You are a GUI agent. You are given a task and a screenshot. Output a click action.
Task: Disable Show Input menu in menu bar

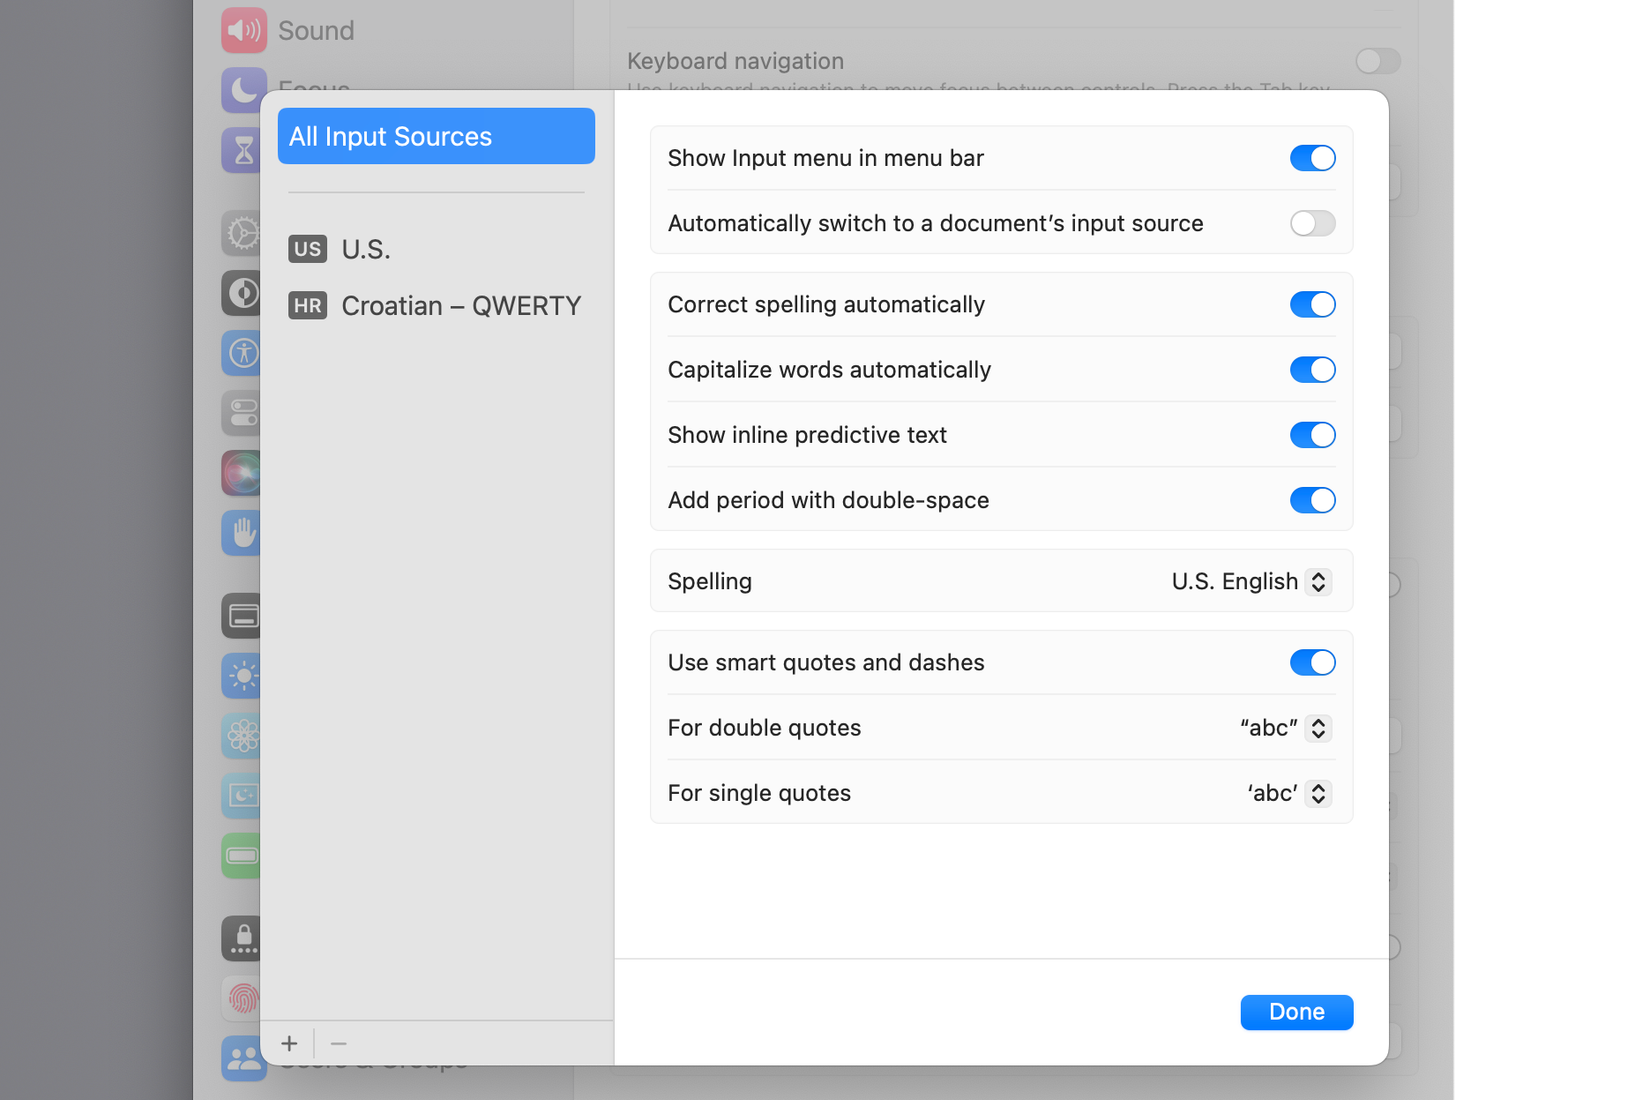click(1312, 157)
